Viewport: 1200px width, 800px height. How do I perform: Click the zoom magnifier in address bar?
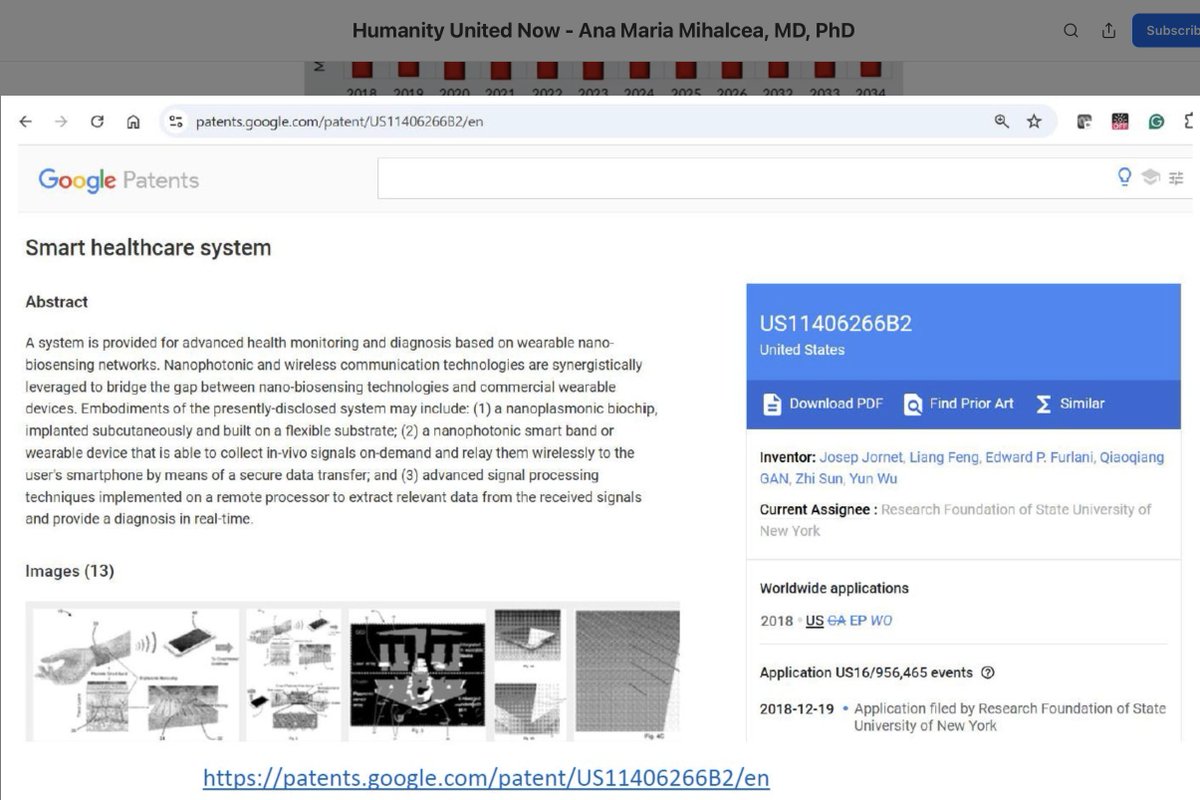point(1002,122)
